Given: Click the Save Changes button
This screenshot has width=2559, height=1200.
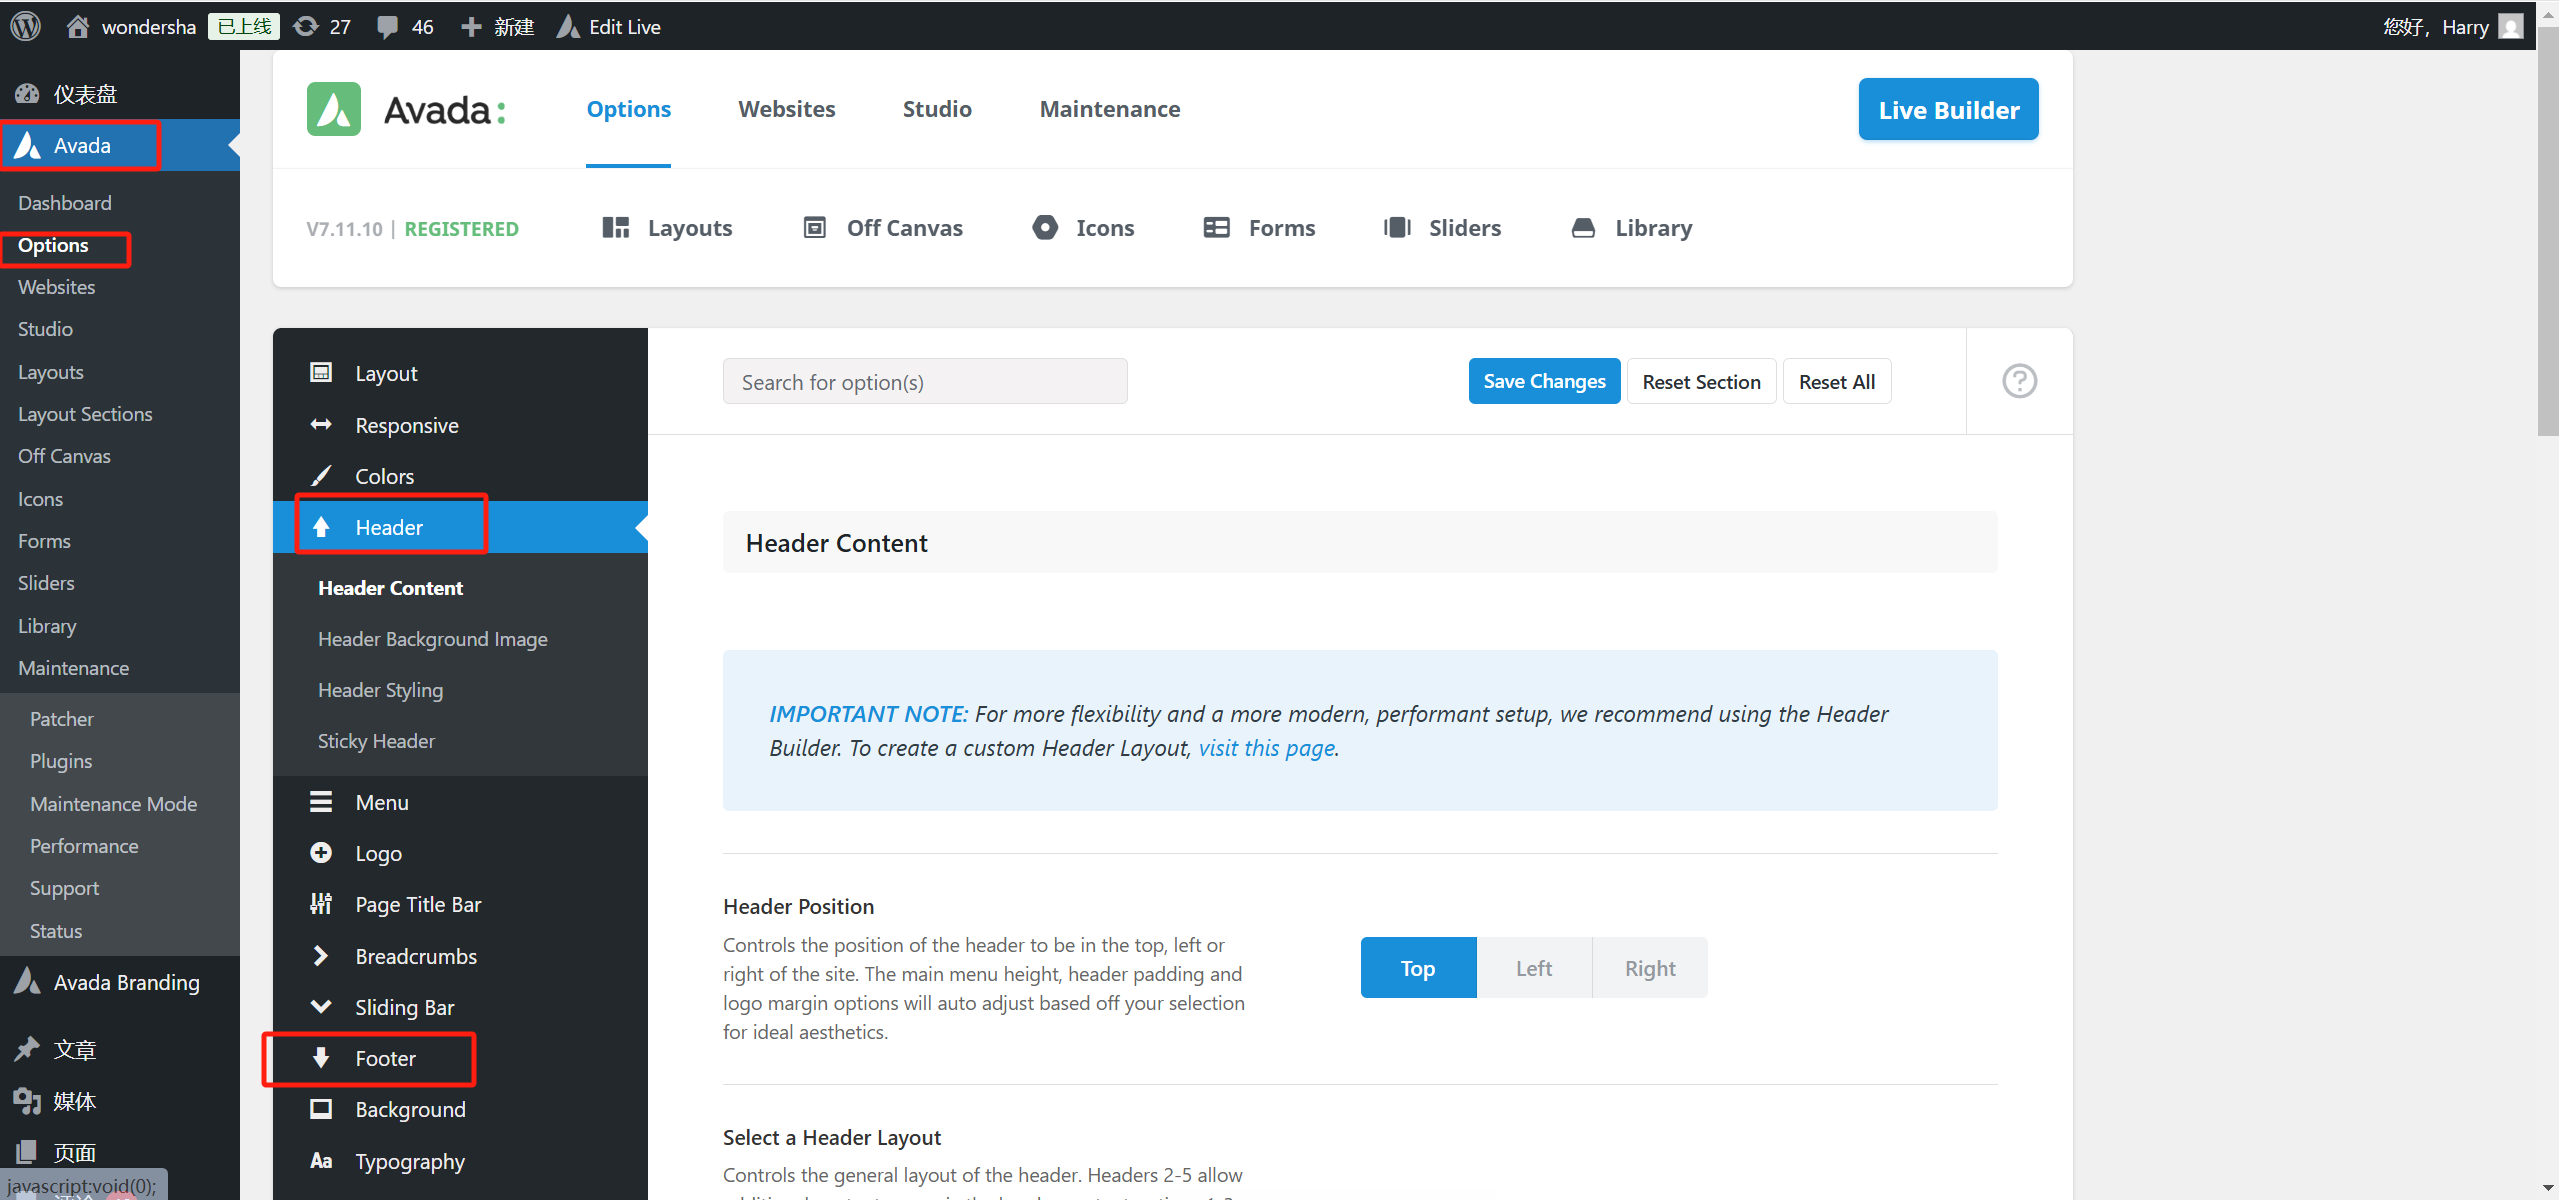Looking at the screenshot, I should click(x=1543, y=381).
